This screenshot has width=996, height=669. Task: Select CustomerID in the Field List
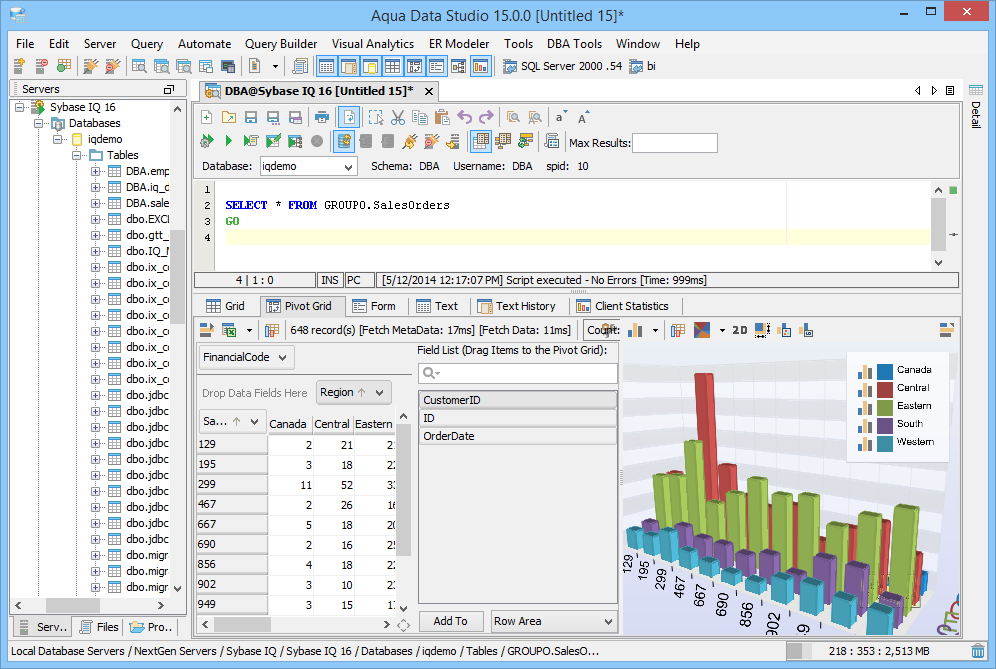point(518,400)
